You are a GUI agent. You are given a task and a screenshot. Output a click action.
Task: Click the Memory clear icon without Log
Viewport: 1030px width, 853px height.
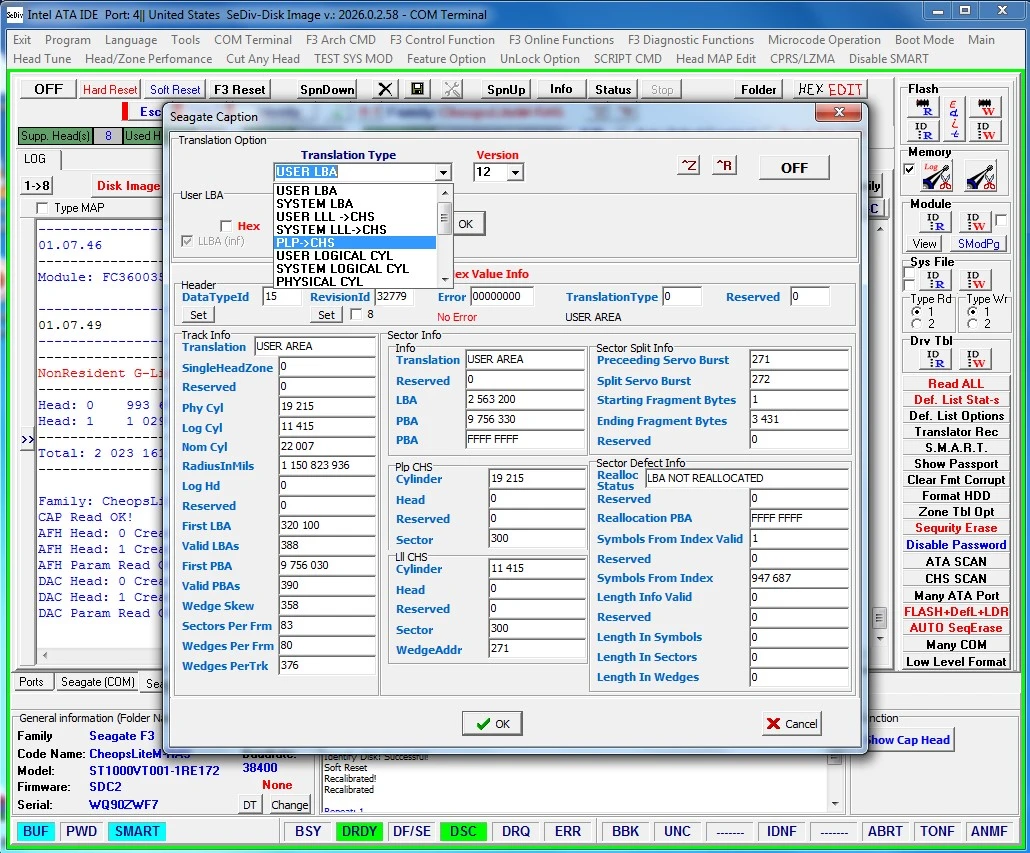coord(980,176)
